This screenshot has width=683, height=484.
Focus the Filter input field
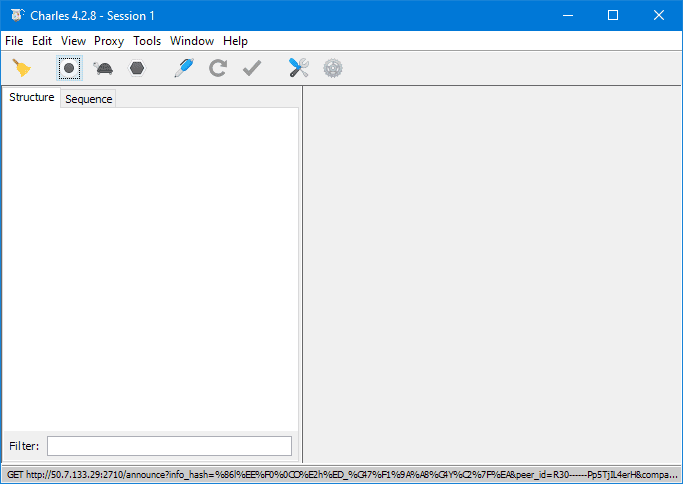tap(169, 446)
